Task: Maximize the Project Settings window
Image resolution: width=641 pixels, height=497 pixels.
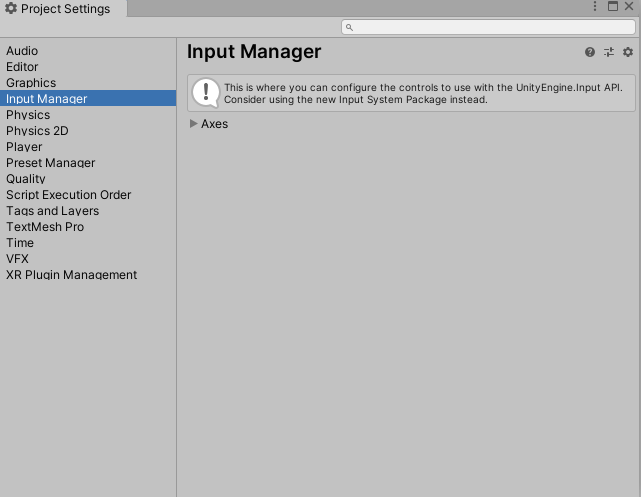Action: (x=613, y=6)
